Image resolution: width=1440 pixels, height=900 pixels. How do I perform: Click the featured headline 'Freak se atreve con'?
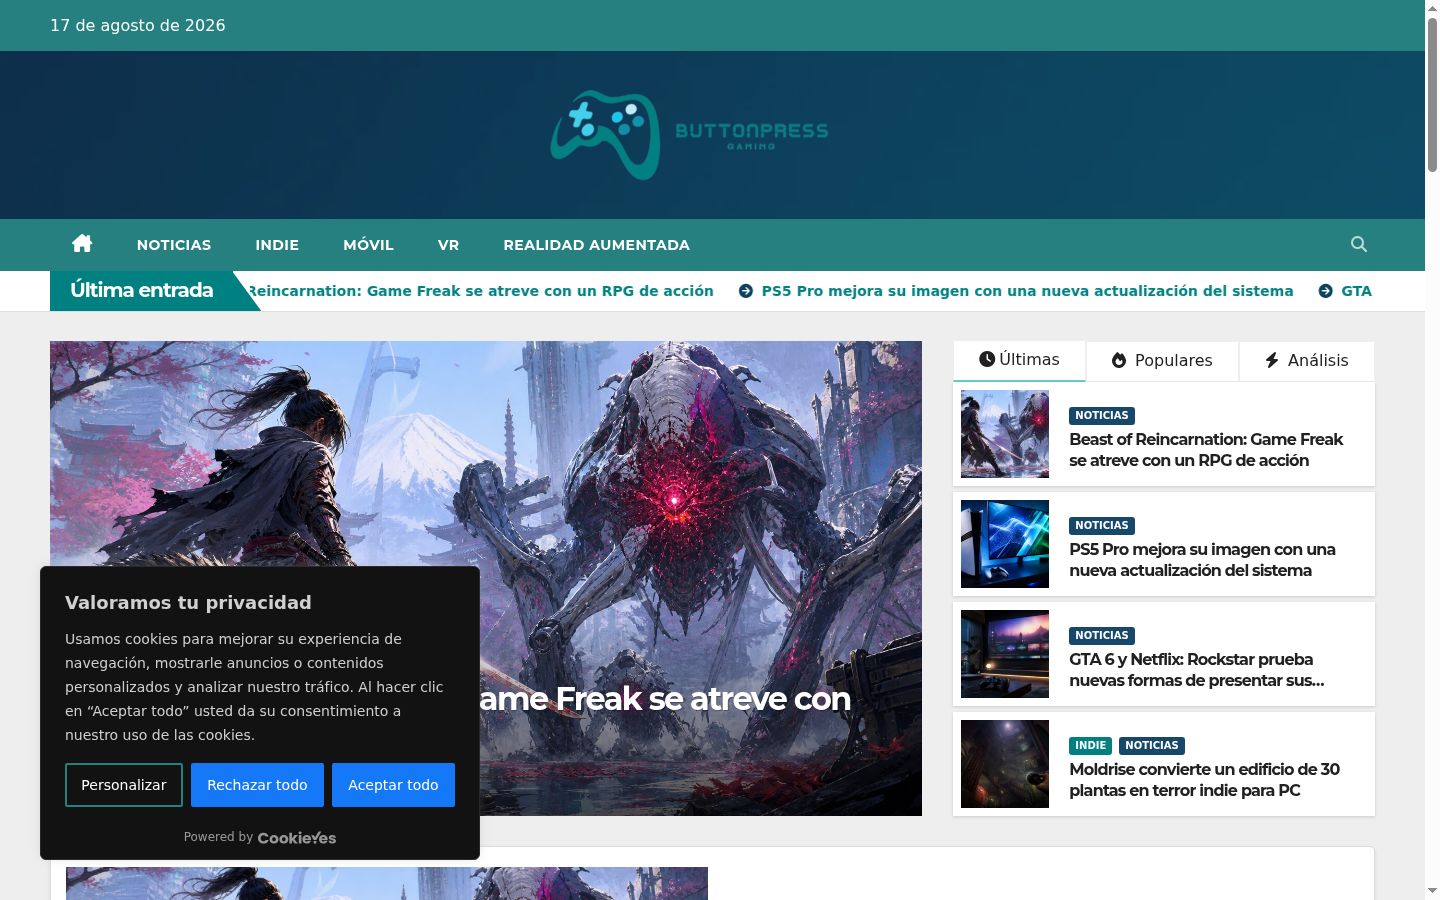702,698
